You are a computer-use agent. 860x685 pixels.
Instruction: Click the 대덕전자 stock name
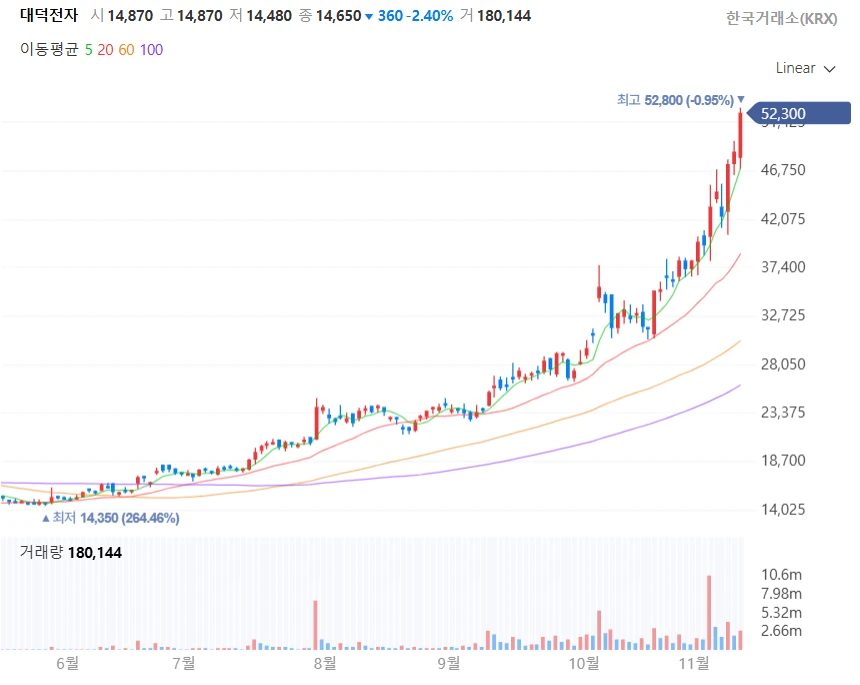(48, 16)
